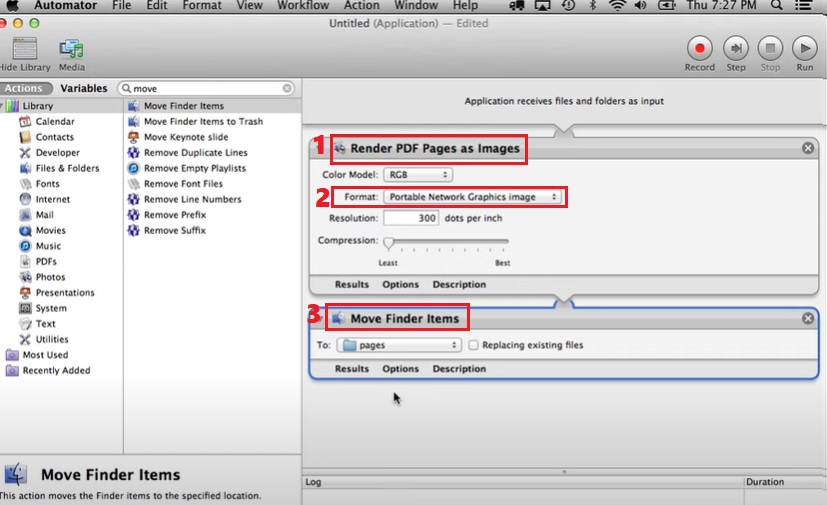The width and height of the screenshot is (827, 505).
Task: Open Spotlight search in the menu bar
Action: 776,6
